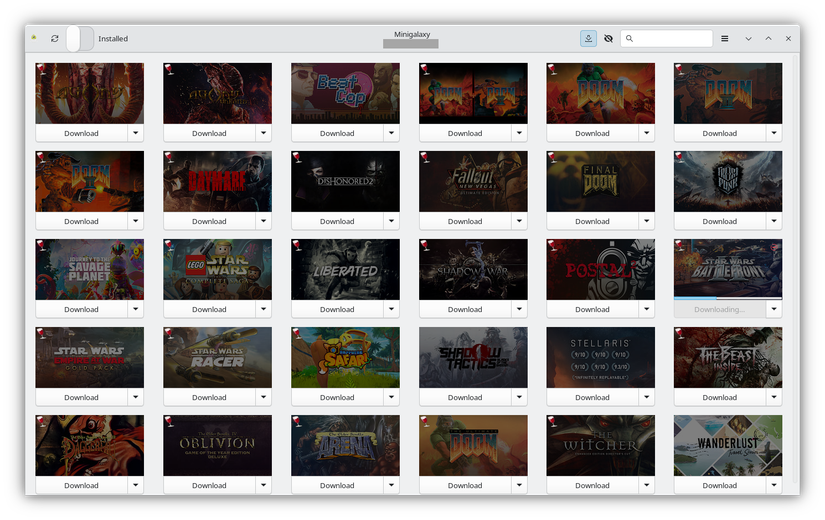Download Final DOOM

tap(592, 221)
